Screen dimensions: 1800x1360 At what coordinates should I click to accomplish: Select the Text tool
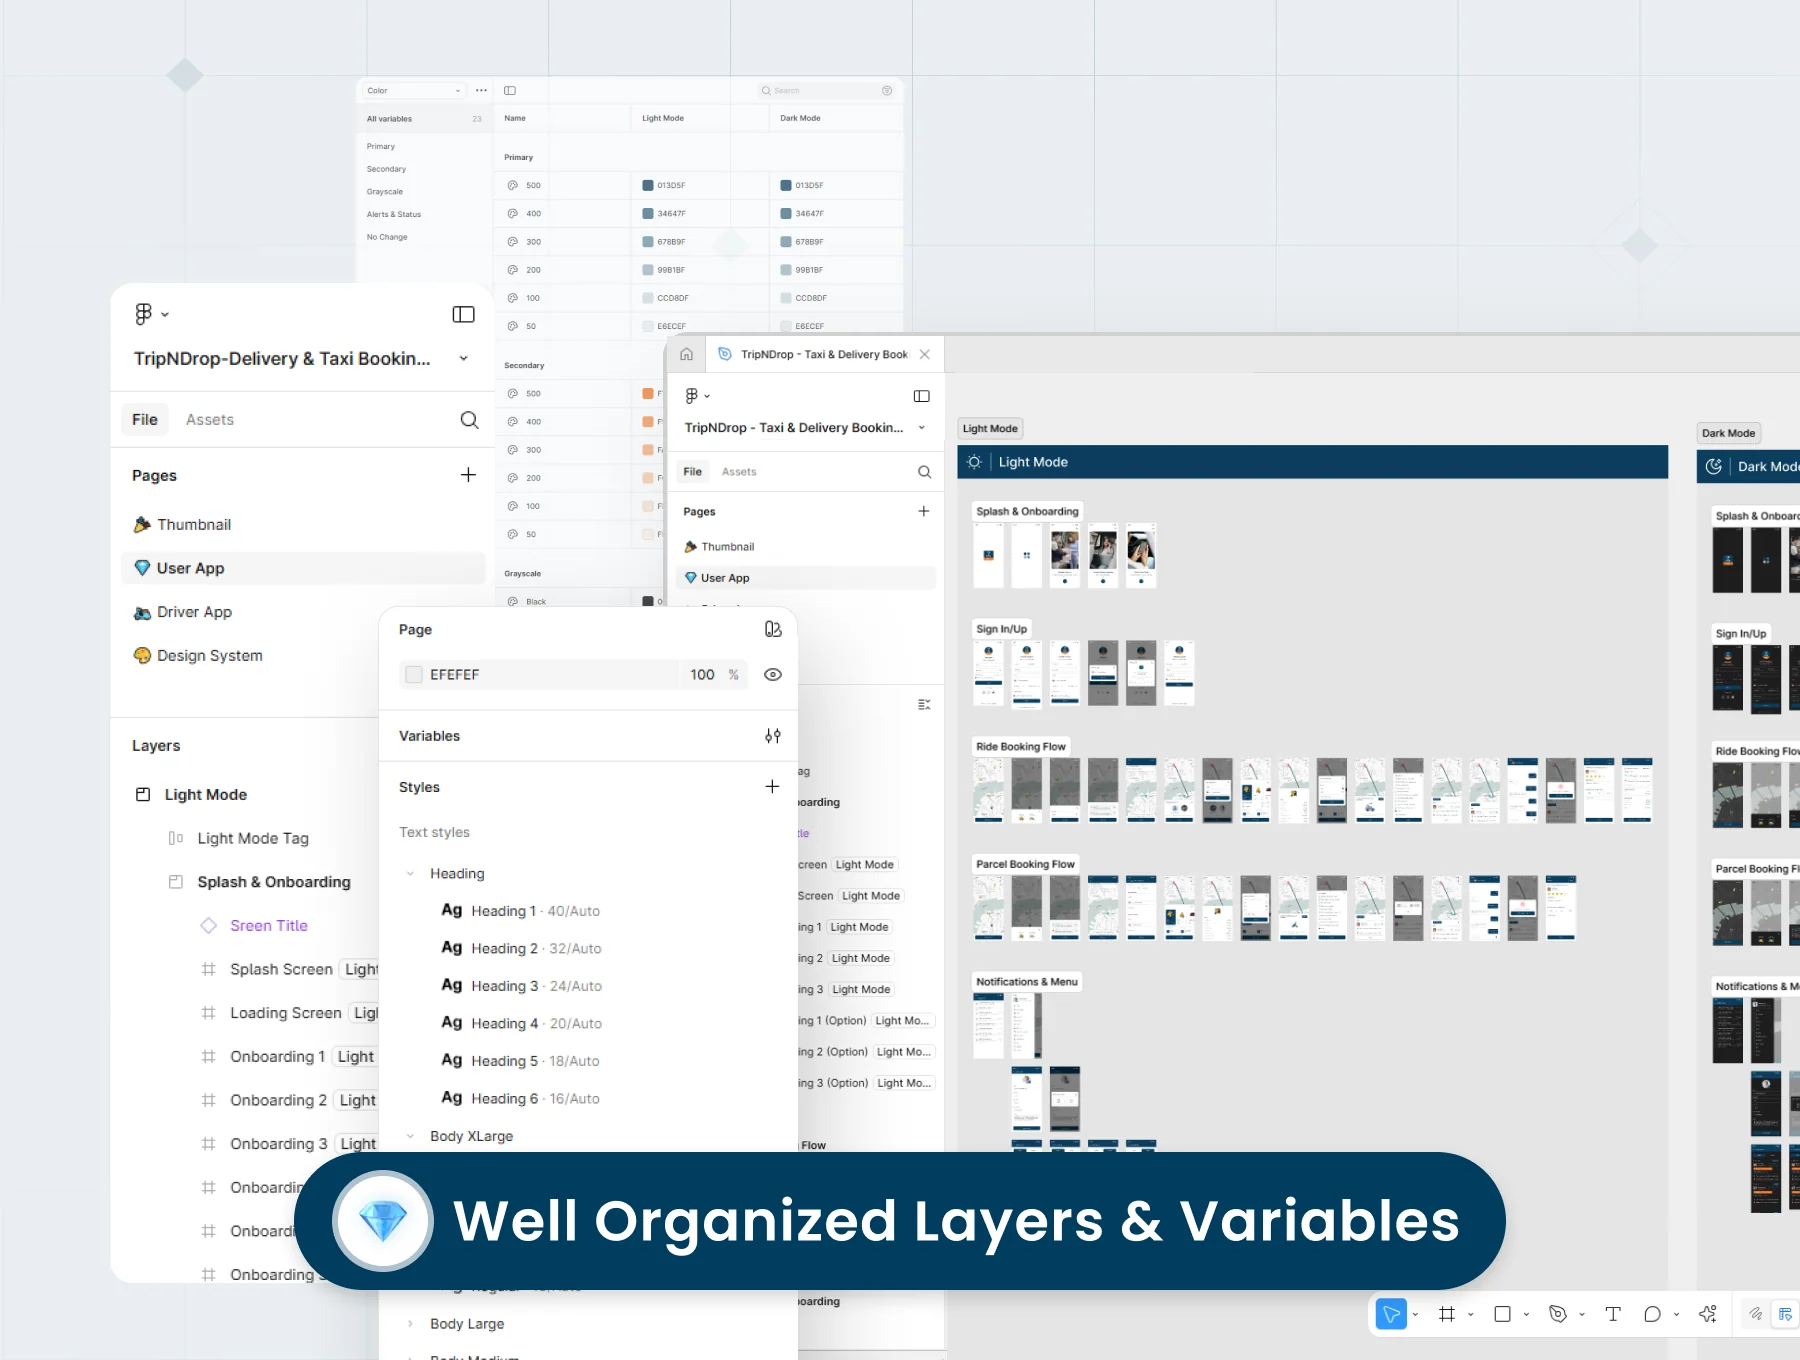click(x=1613, y=1314)
